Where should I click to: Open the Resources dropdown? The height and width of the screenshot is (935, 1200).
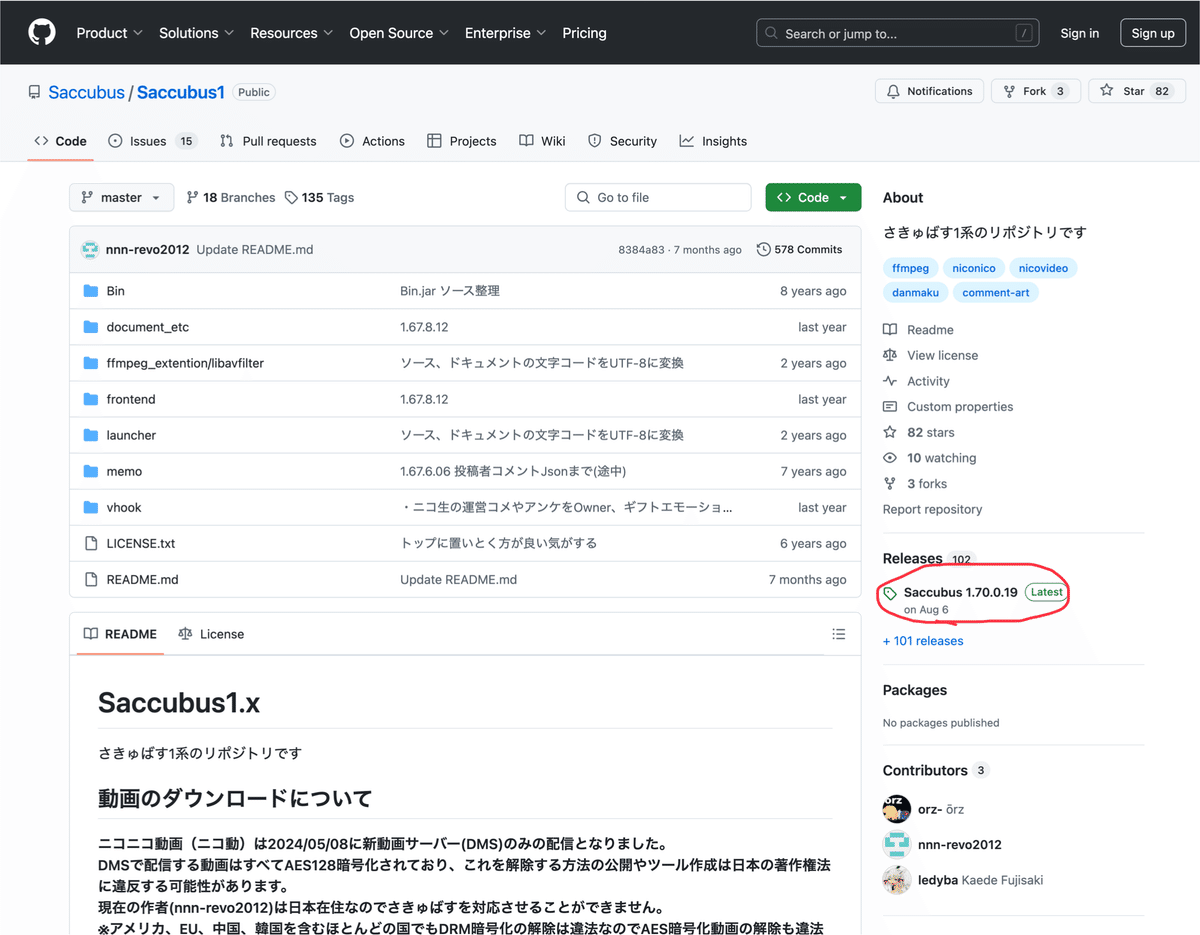(x=291, y=33)
